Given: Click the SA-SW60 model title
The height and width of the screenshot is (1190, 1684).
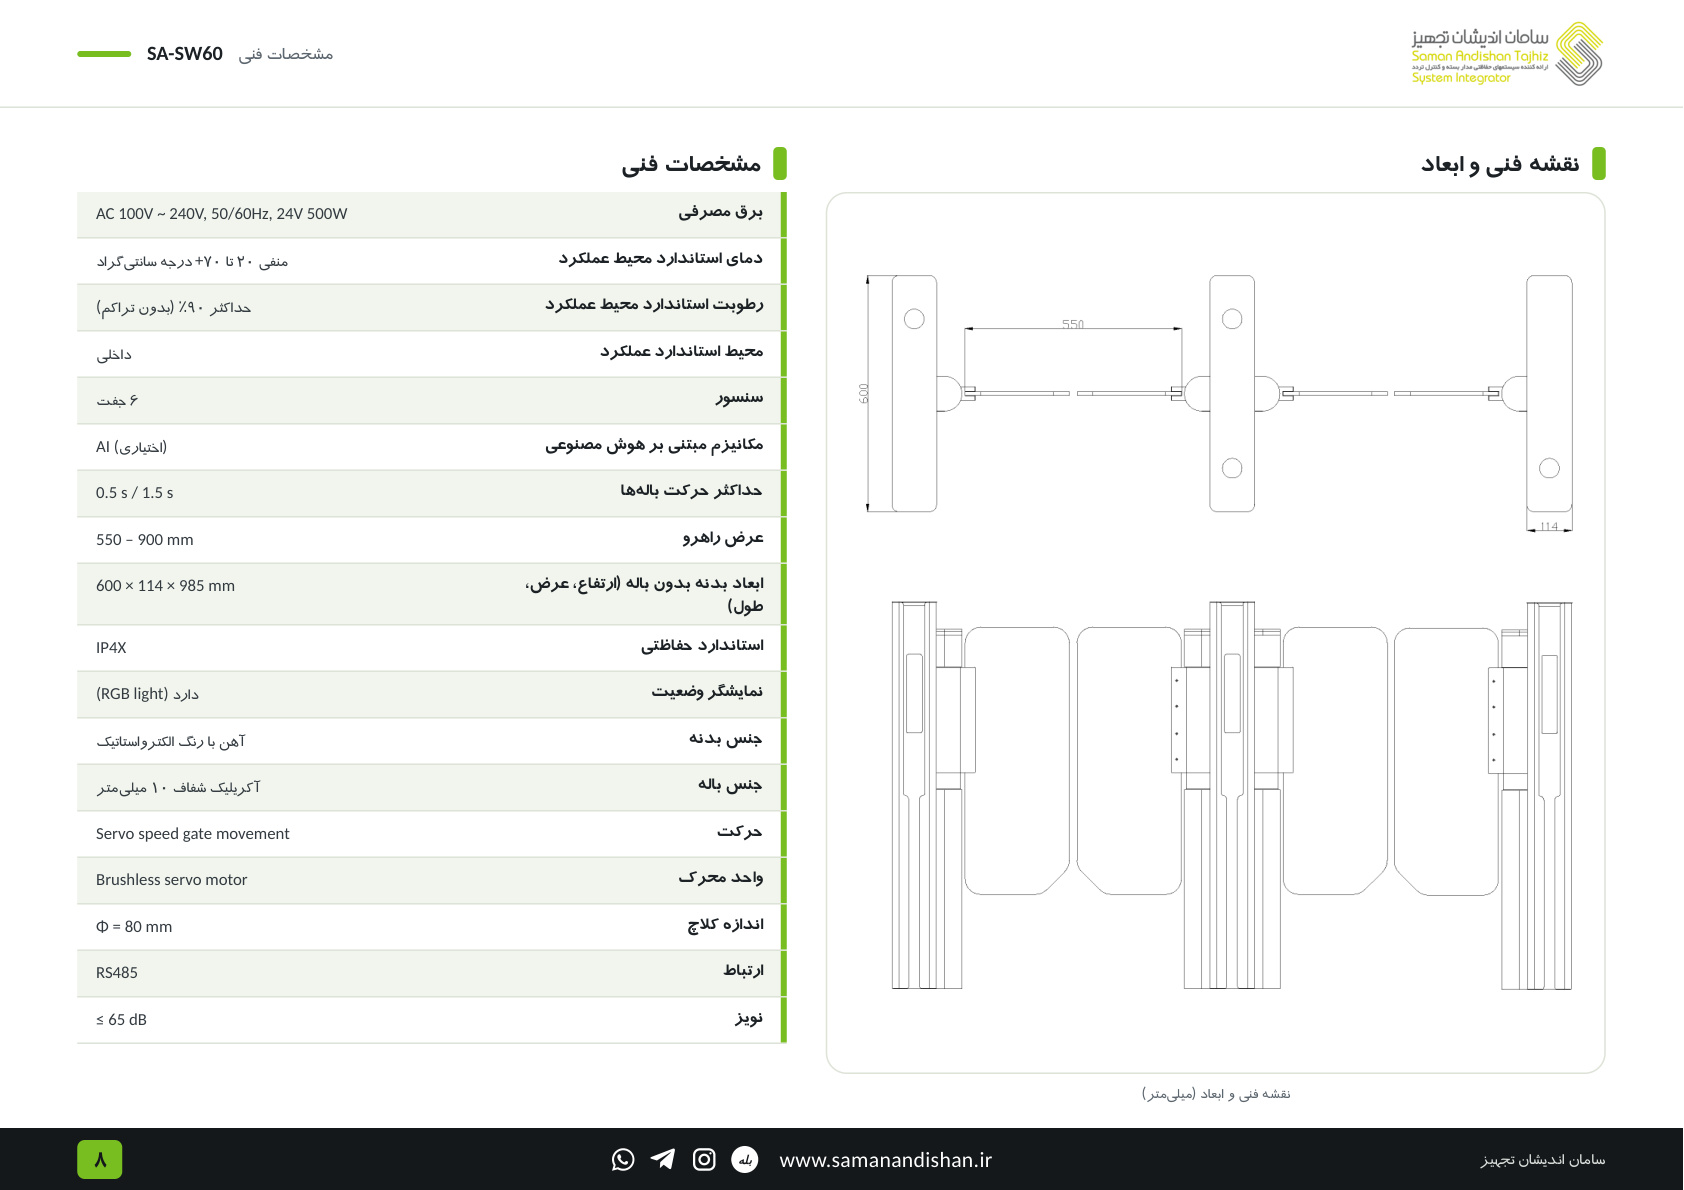Looking at the screenshot, I should click(185, 54).
